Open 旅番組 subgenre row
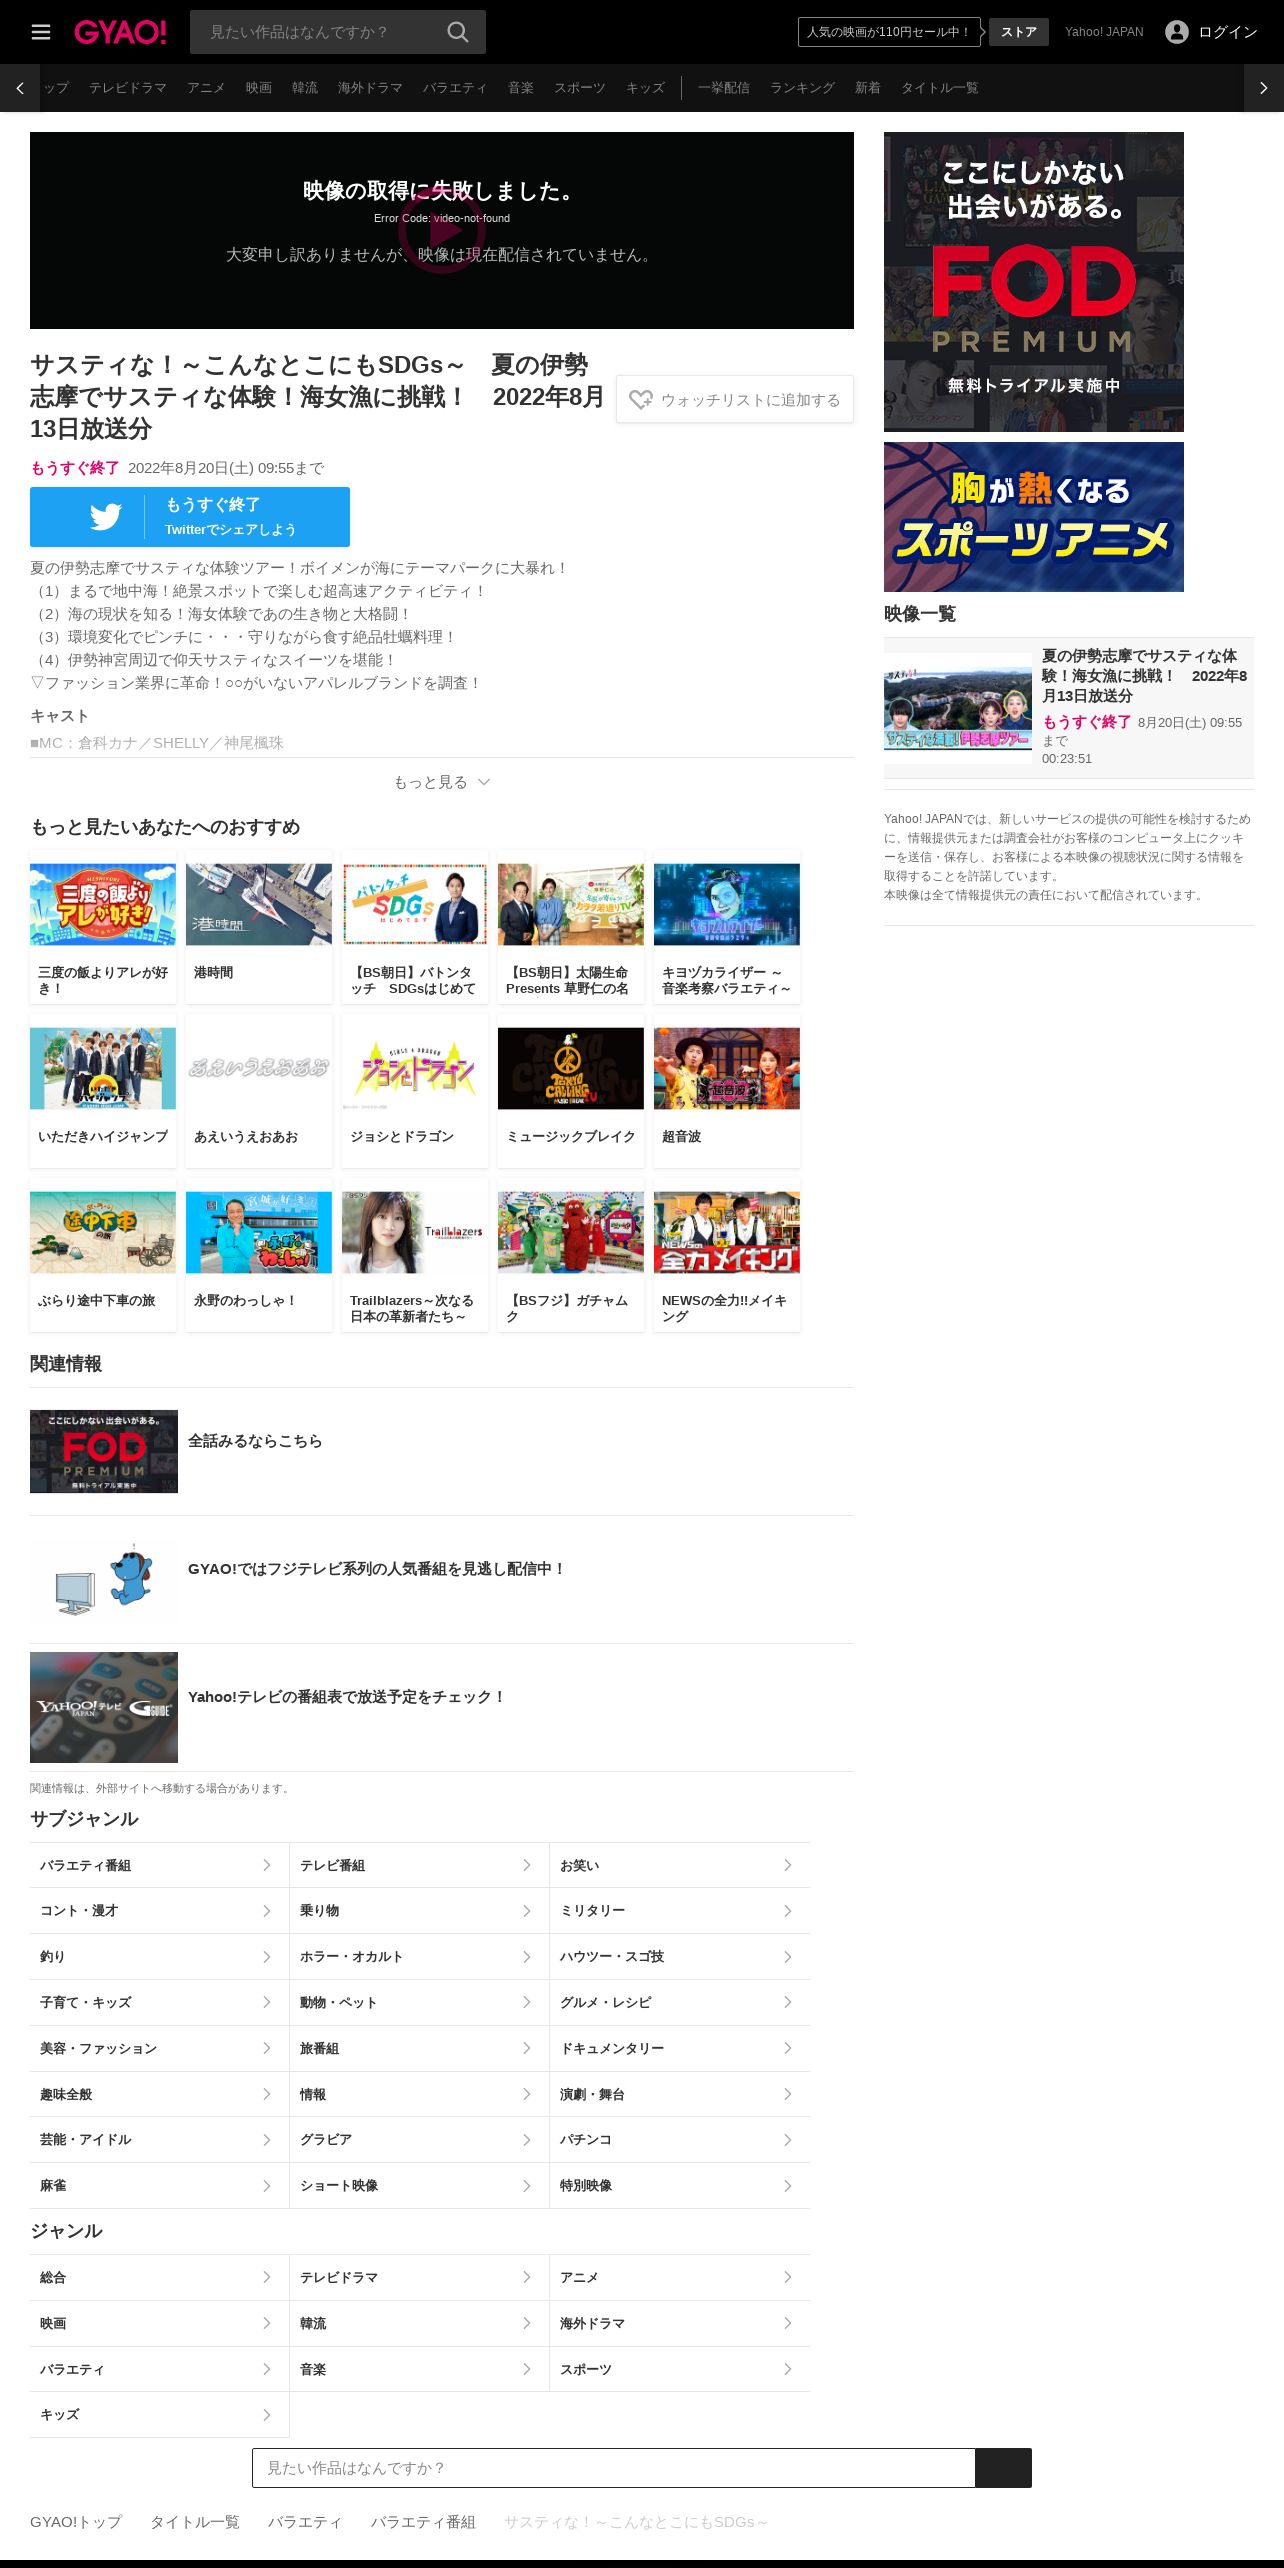The width and height of the screenshot is (1284, 2568). (x=419, y=2049)
